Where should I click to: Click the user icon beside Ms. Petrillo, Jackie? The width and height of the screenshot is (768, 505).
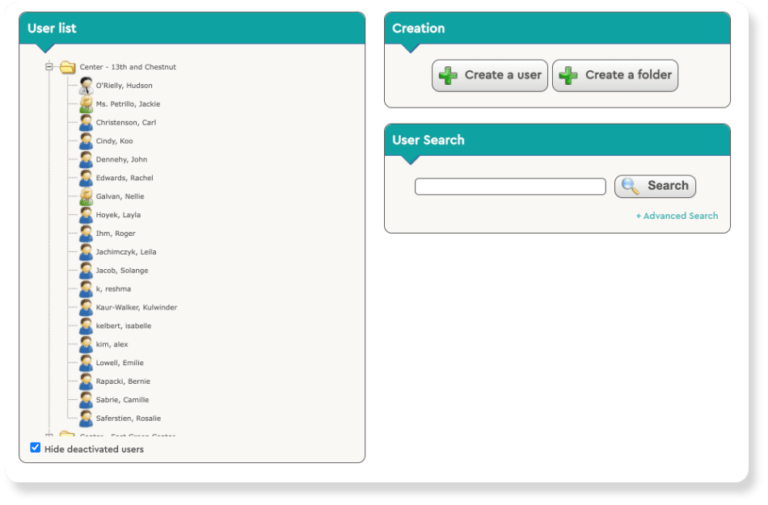click(86, 104)
